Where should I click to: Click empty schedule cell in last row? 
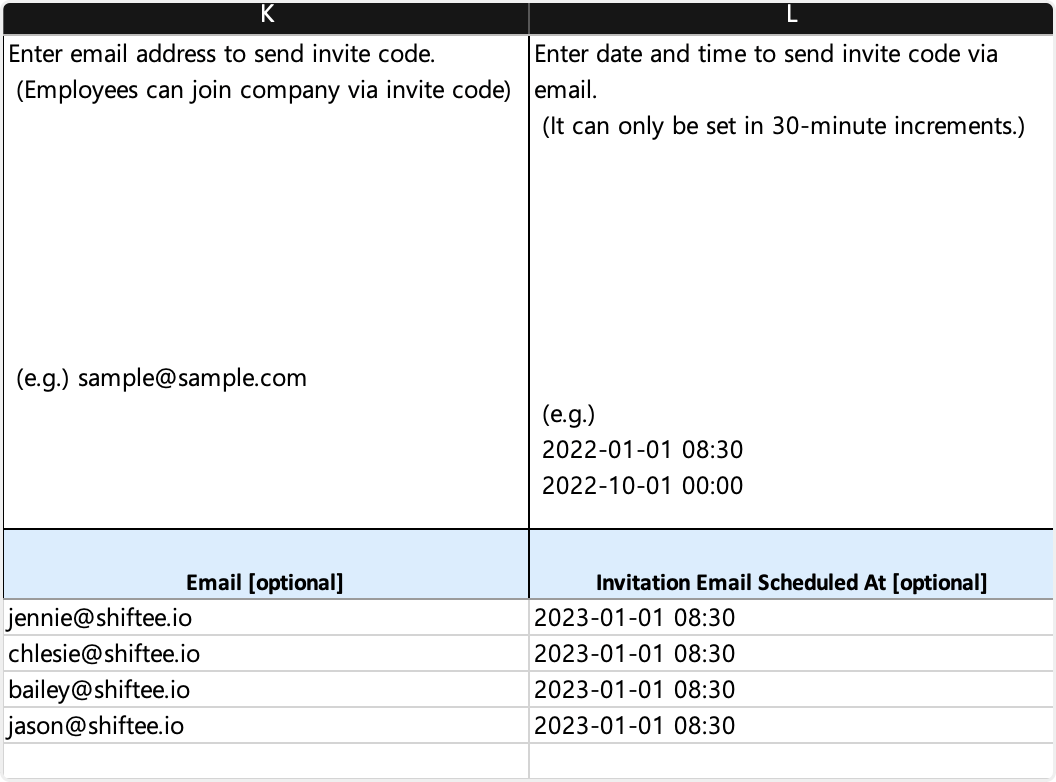[x=791, y=761]
